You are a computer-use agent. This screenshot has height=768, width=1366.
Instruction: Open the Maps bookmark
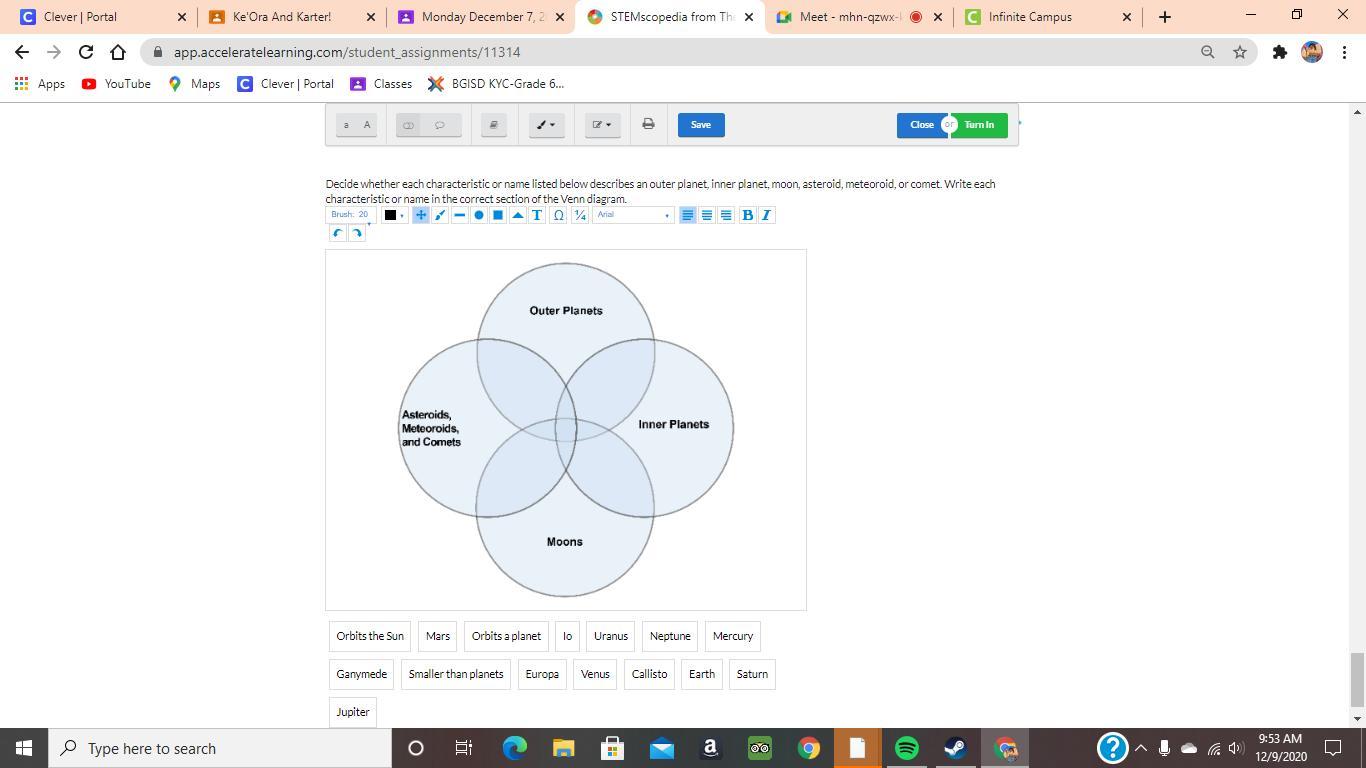(x=194, y=84)
